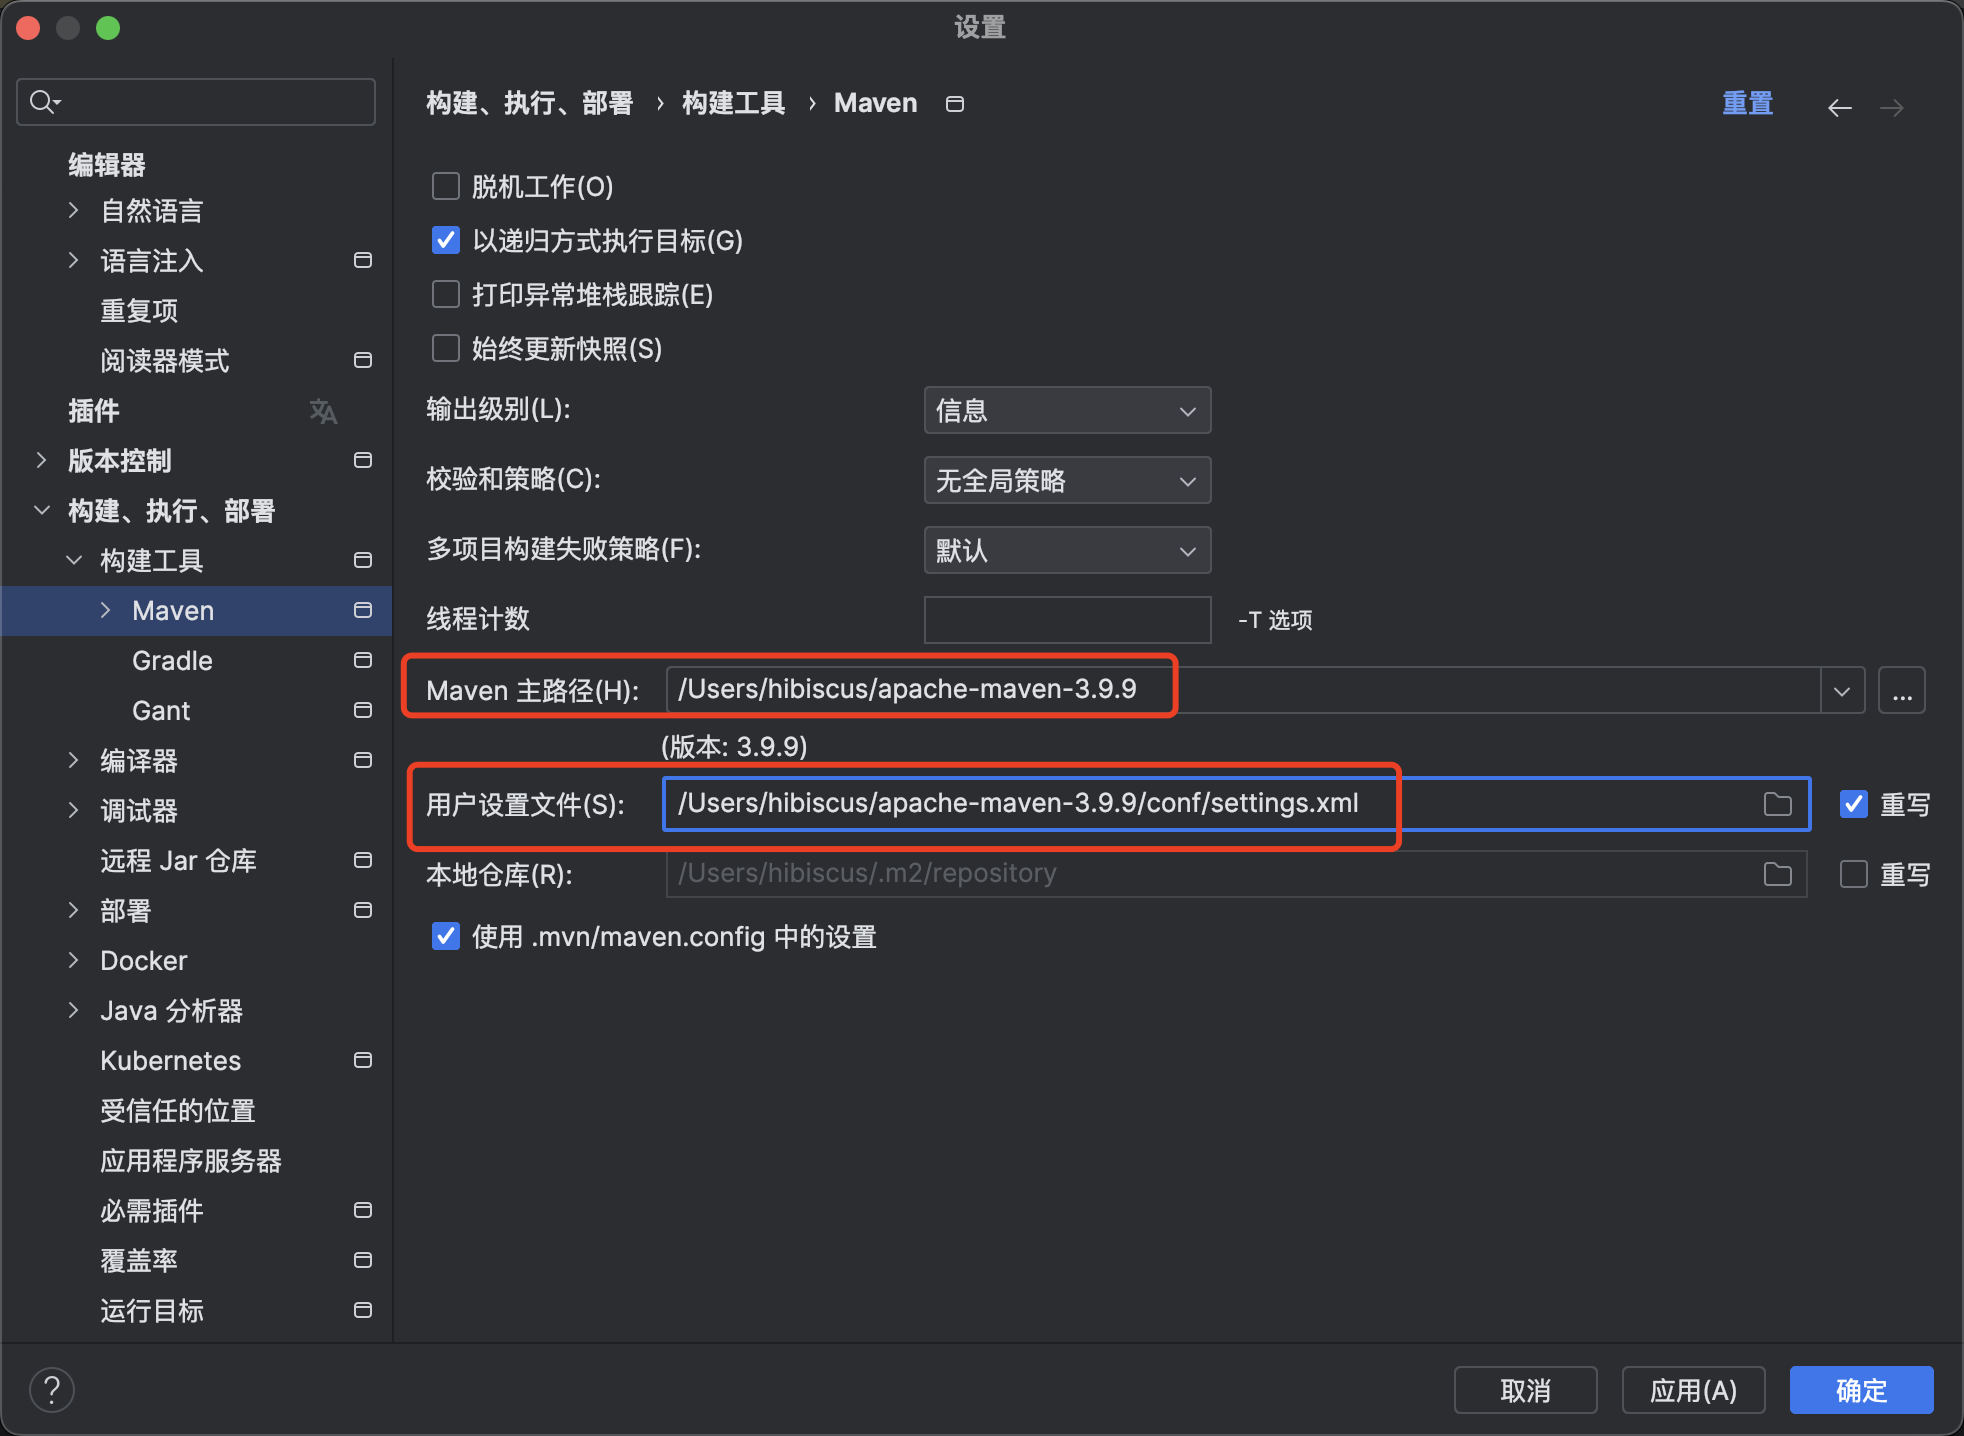
Task: Enable the 脱机工作(O) checkbox
Action: coord(445,187)
